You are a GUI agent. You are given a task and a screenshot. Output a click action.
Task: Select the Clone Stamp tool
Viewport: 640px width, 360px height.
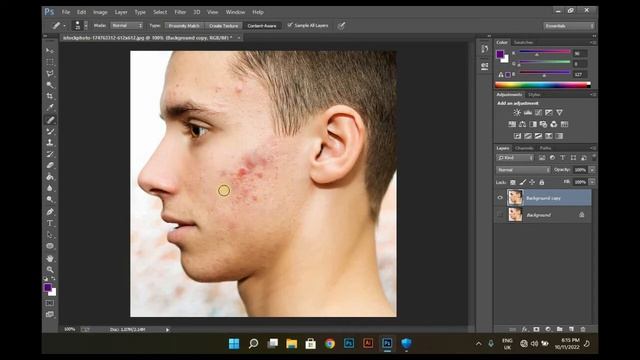50,143
